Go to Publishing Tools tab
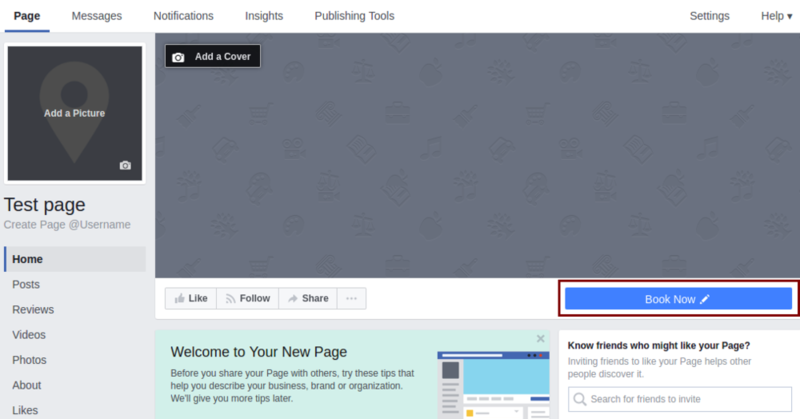The image size is (800, 419). 354,16
